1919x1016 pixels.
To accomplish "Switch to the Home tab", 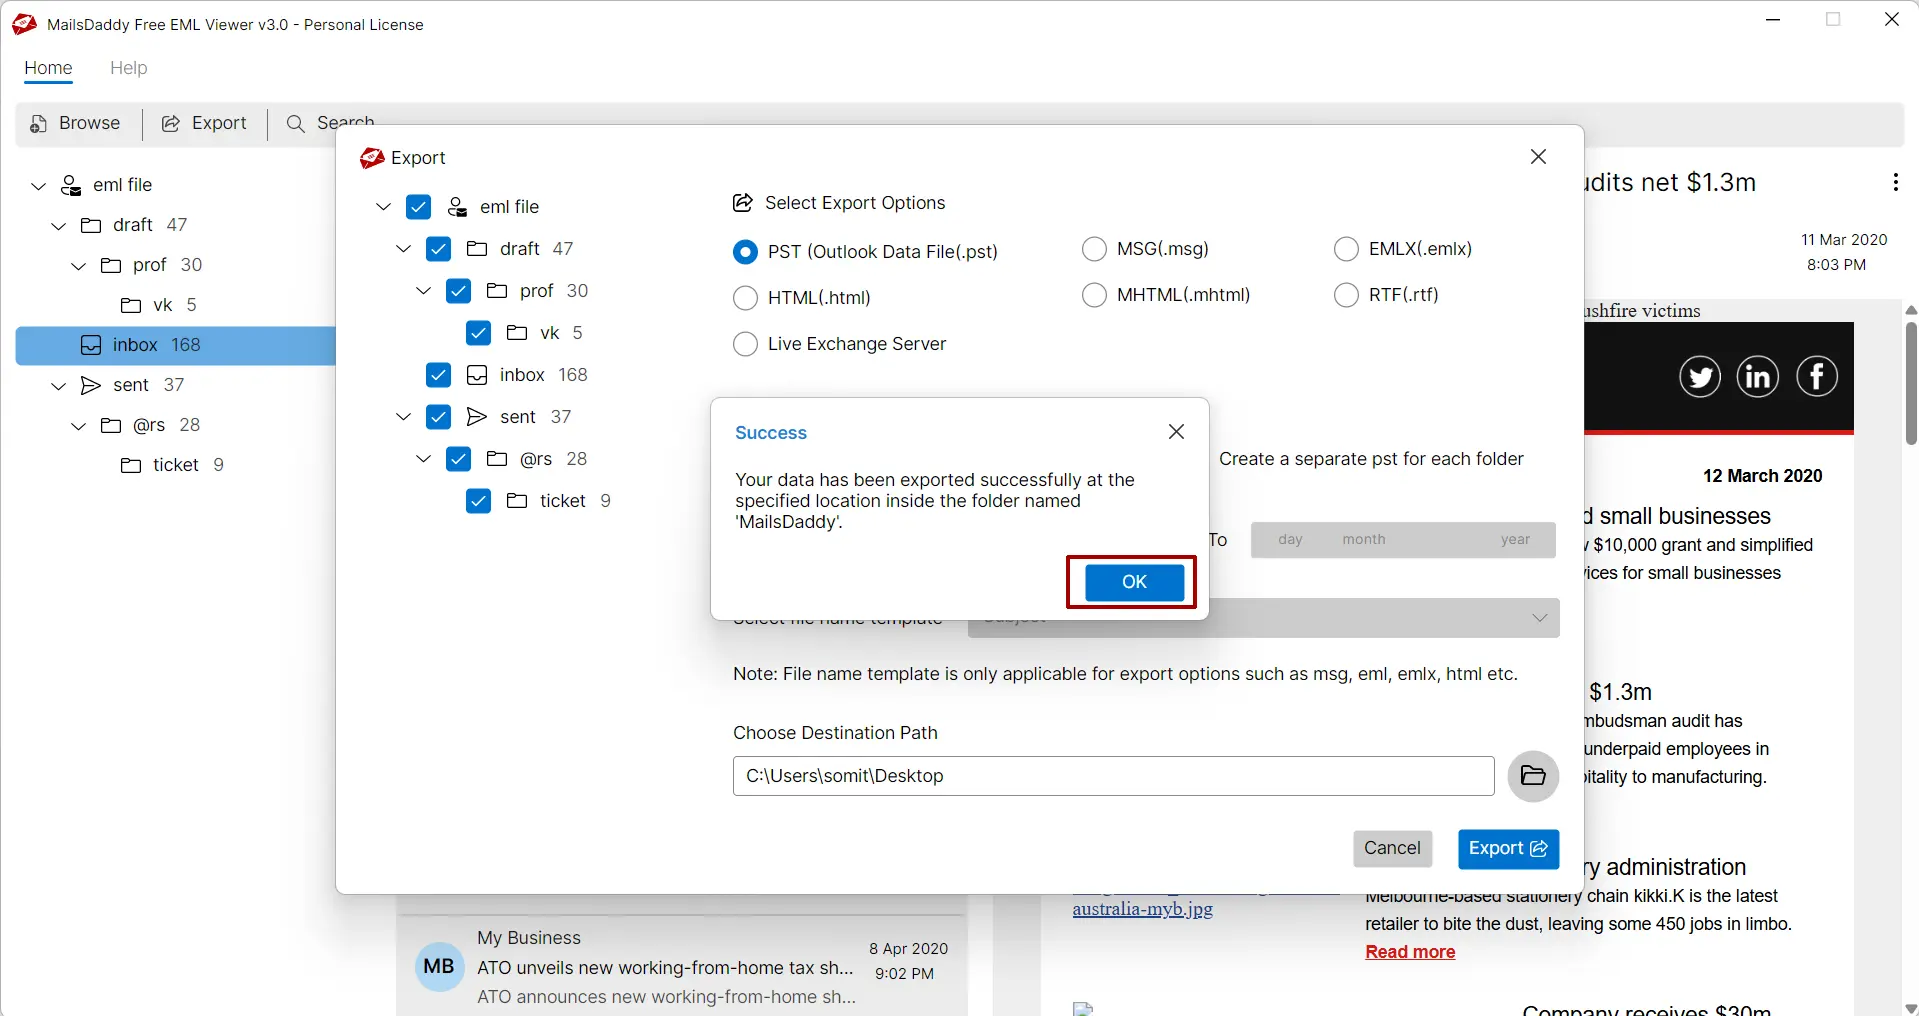I will [47, 68].
